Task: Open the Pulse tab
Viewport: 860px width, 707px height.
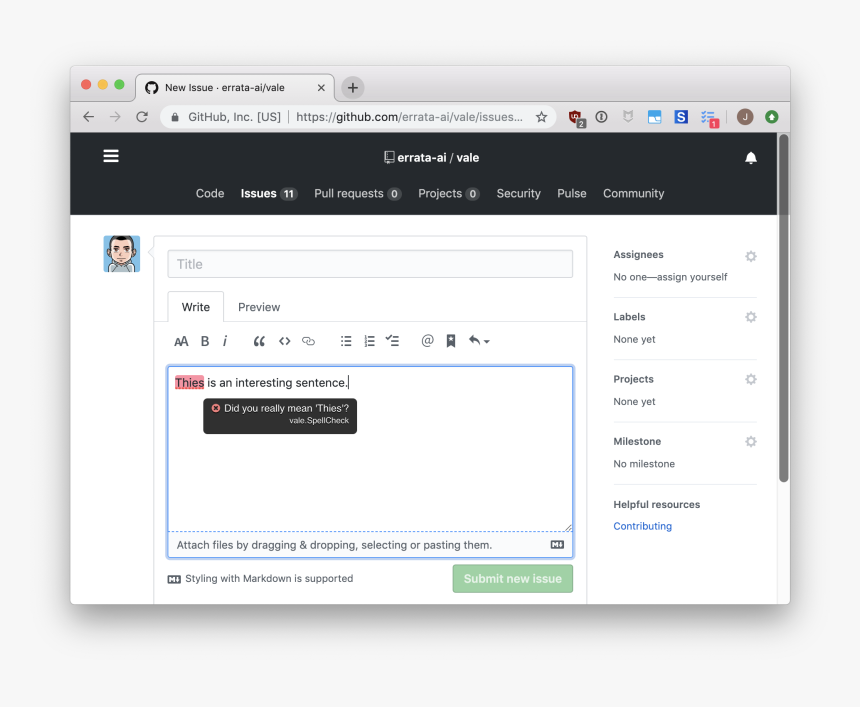Action: 572,194
